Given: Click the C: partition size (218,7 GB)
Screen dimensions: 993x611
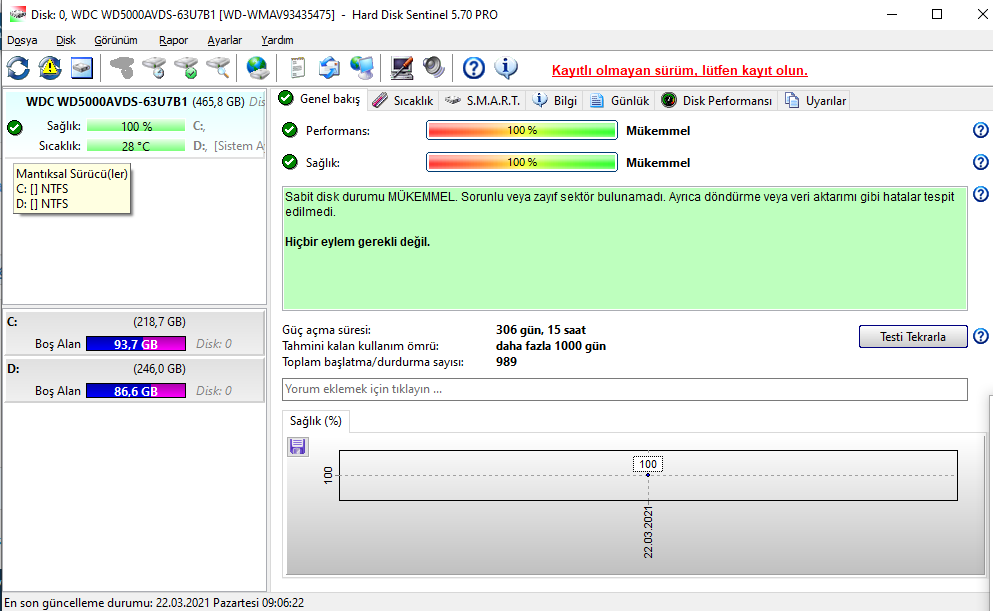Looking at the screenshot, I should (x=160, y=322).
